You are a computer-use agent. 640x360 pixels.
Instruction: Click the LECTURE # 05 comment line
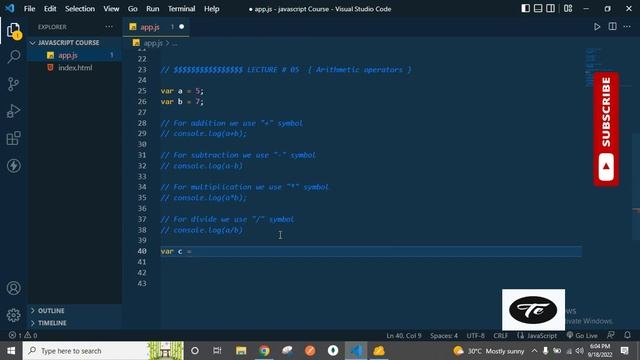[286, 70]
